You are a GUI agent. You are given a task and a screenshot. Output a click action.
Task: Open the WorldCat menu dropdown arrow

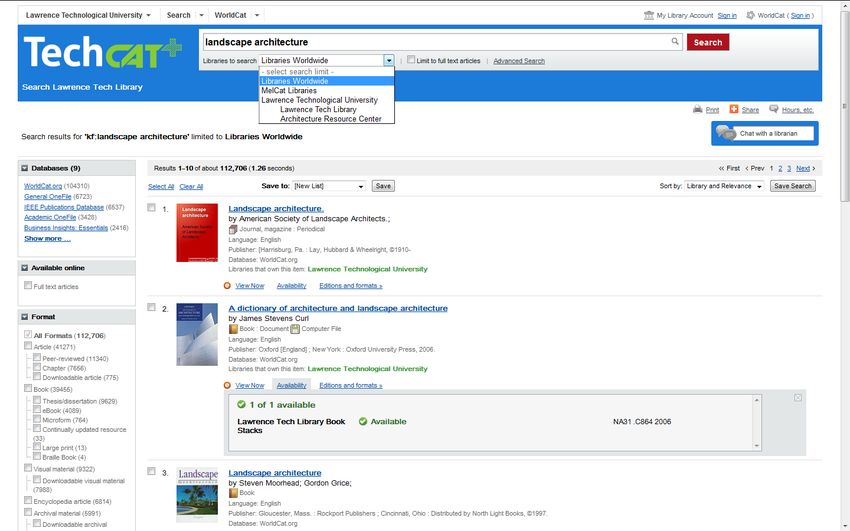coord(257,15)
